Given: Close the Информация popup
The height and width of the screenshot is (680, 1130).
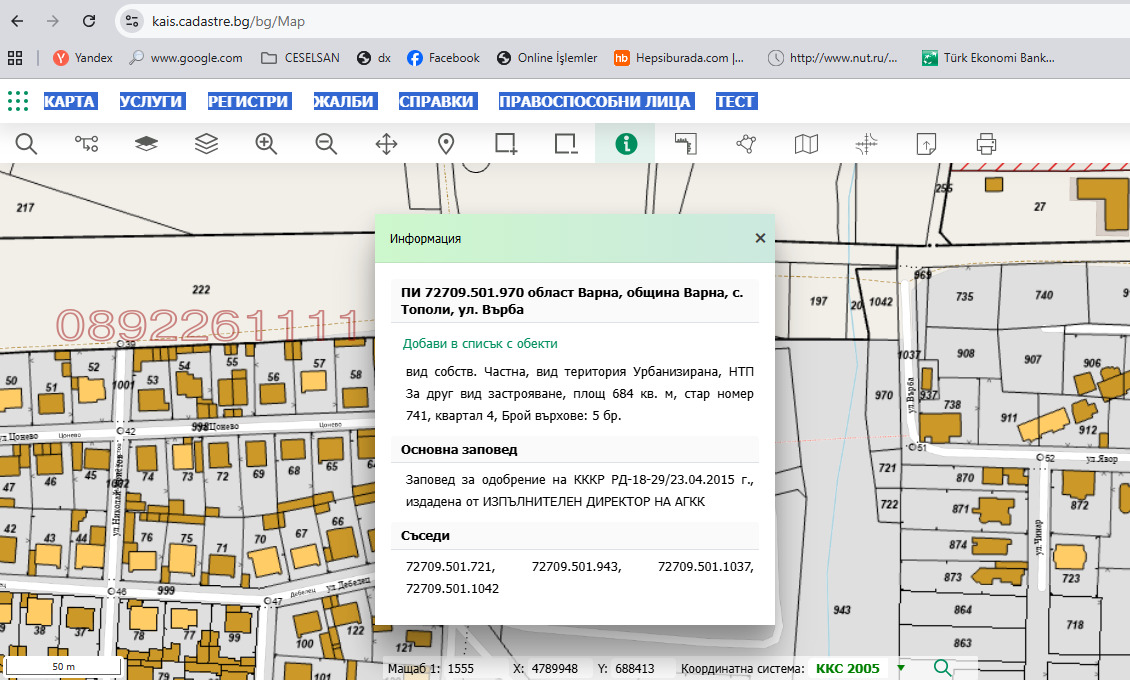Looking at the screenshot, I should [x=760, y=238].
